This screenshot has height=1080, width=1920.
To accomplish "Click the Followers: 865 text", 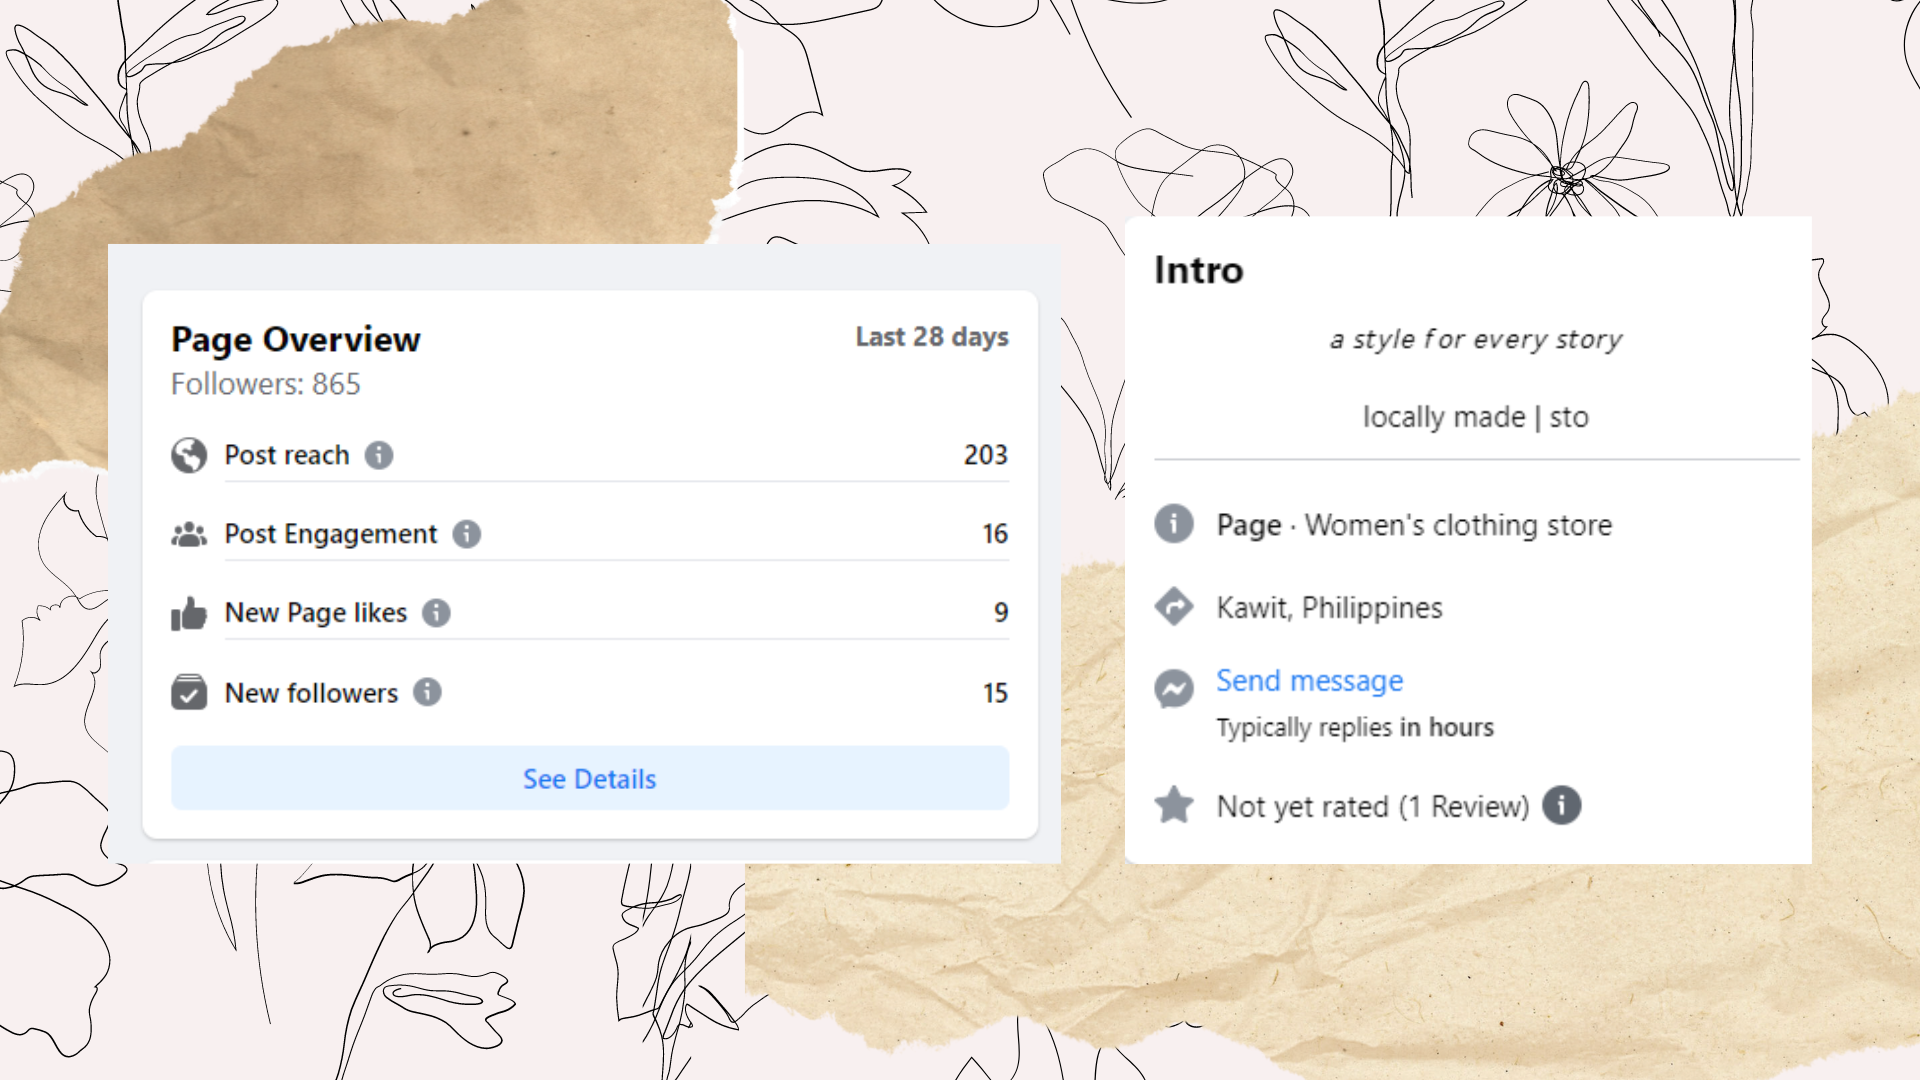I will click(266, 384).
